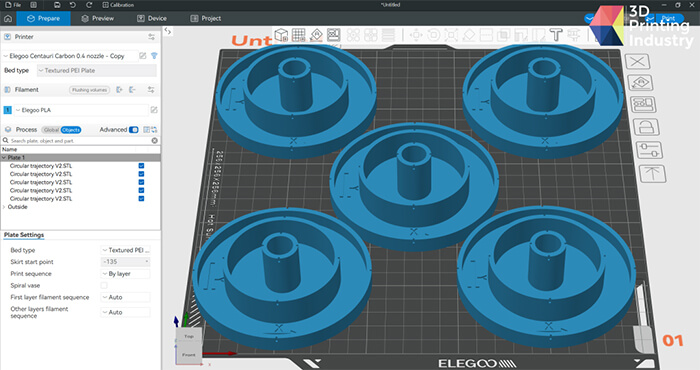This screenshot has height=370, width=700.
Task: Focus the Search plate, object and part field
Action: (76, 141)
